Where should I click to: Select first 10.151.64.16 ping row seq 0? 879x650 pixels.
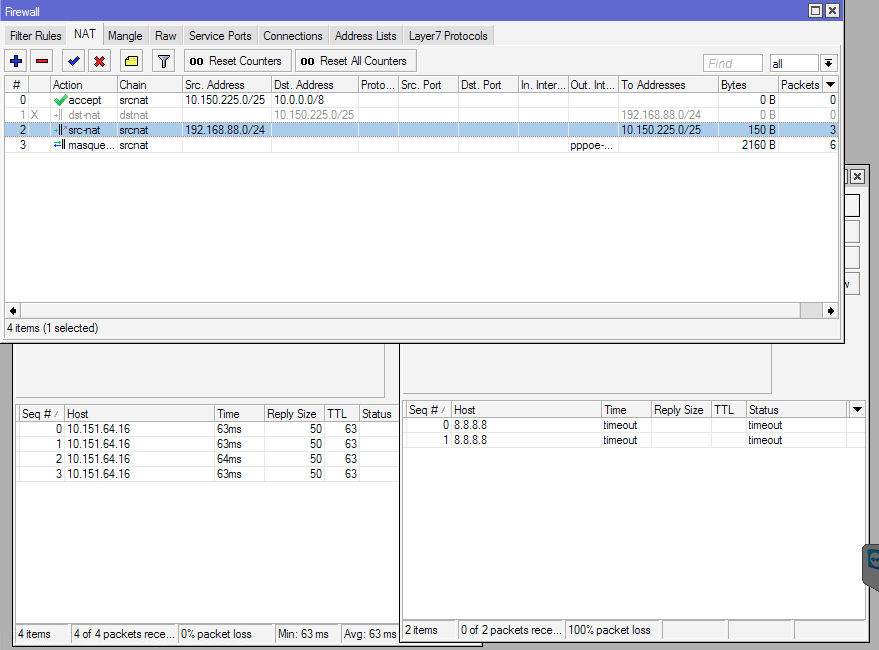tap(207, 429)
